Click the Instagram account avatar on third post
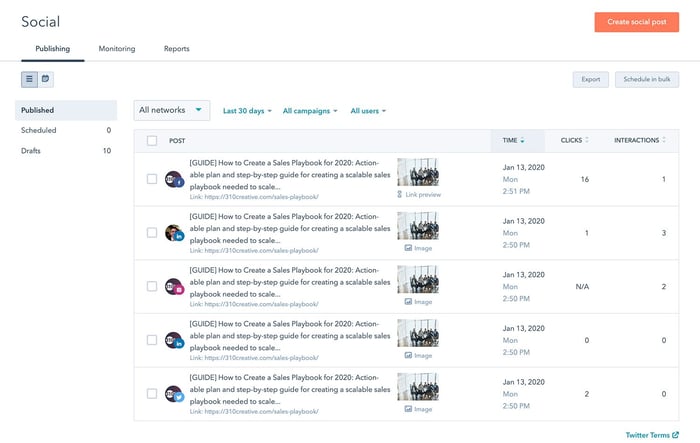Screen dimensions: 700x443 click(x=174, y=287)
